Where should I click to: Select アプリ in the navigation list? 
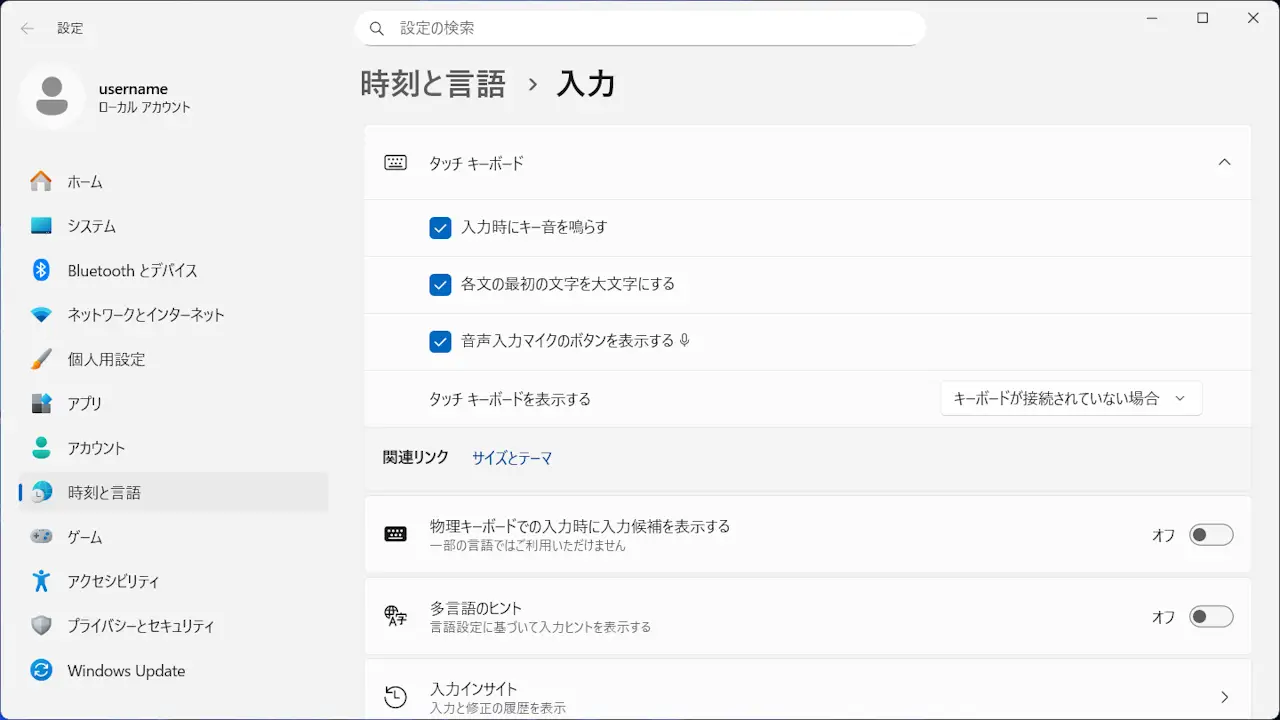(x=85, y=403)
